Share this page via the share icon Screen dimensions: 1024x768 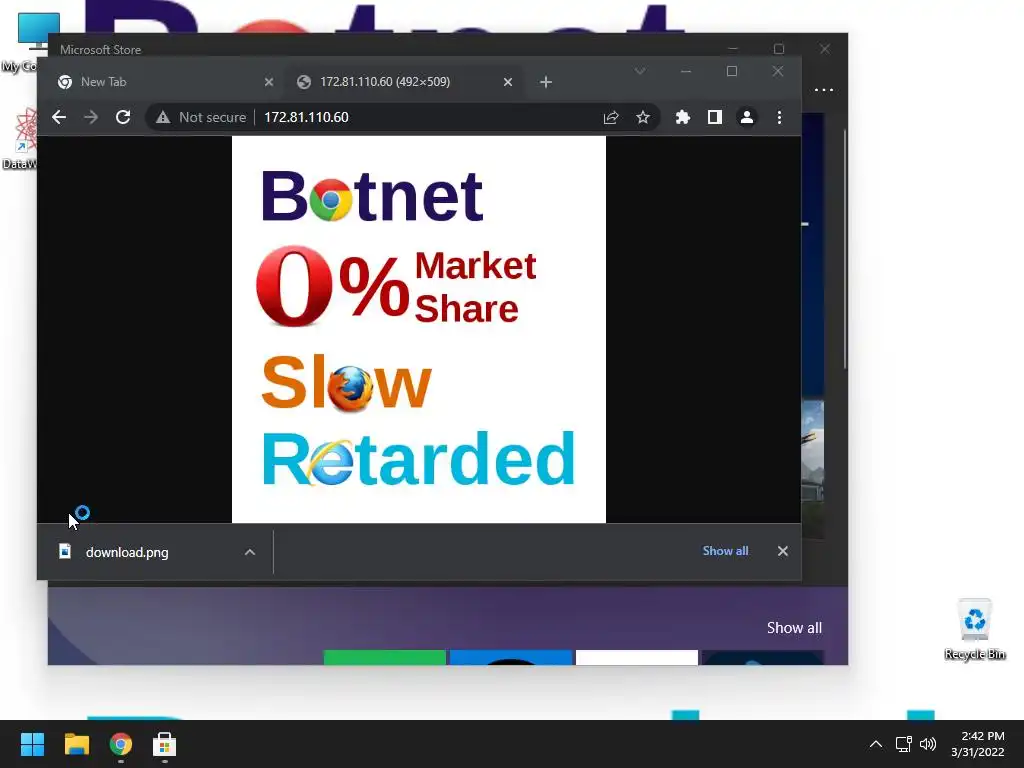coord(611,118)
